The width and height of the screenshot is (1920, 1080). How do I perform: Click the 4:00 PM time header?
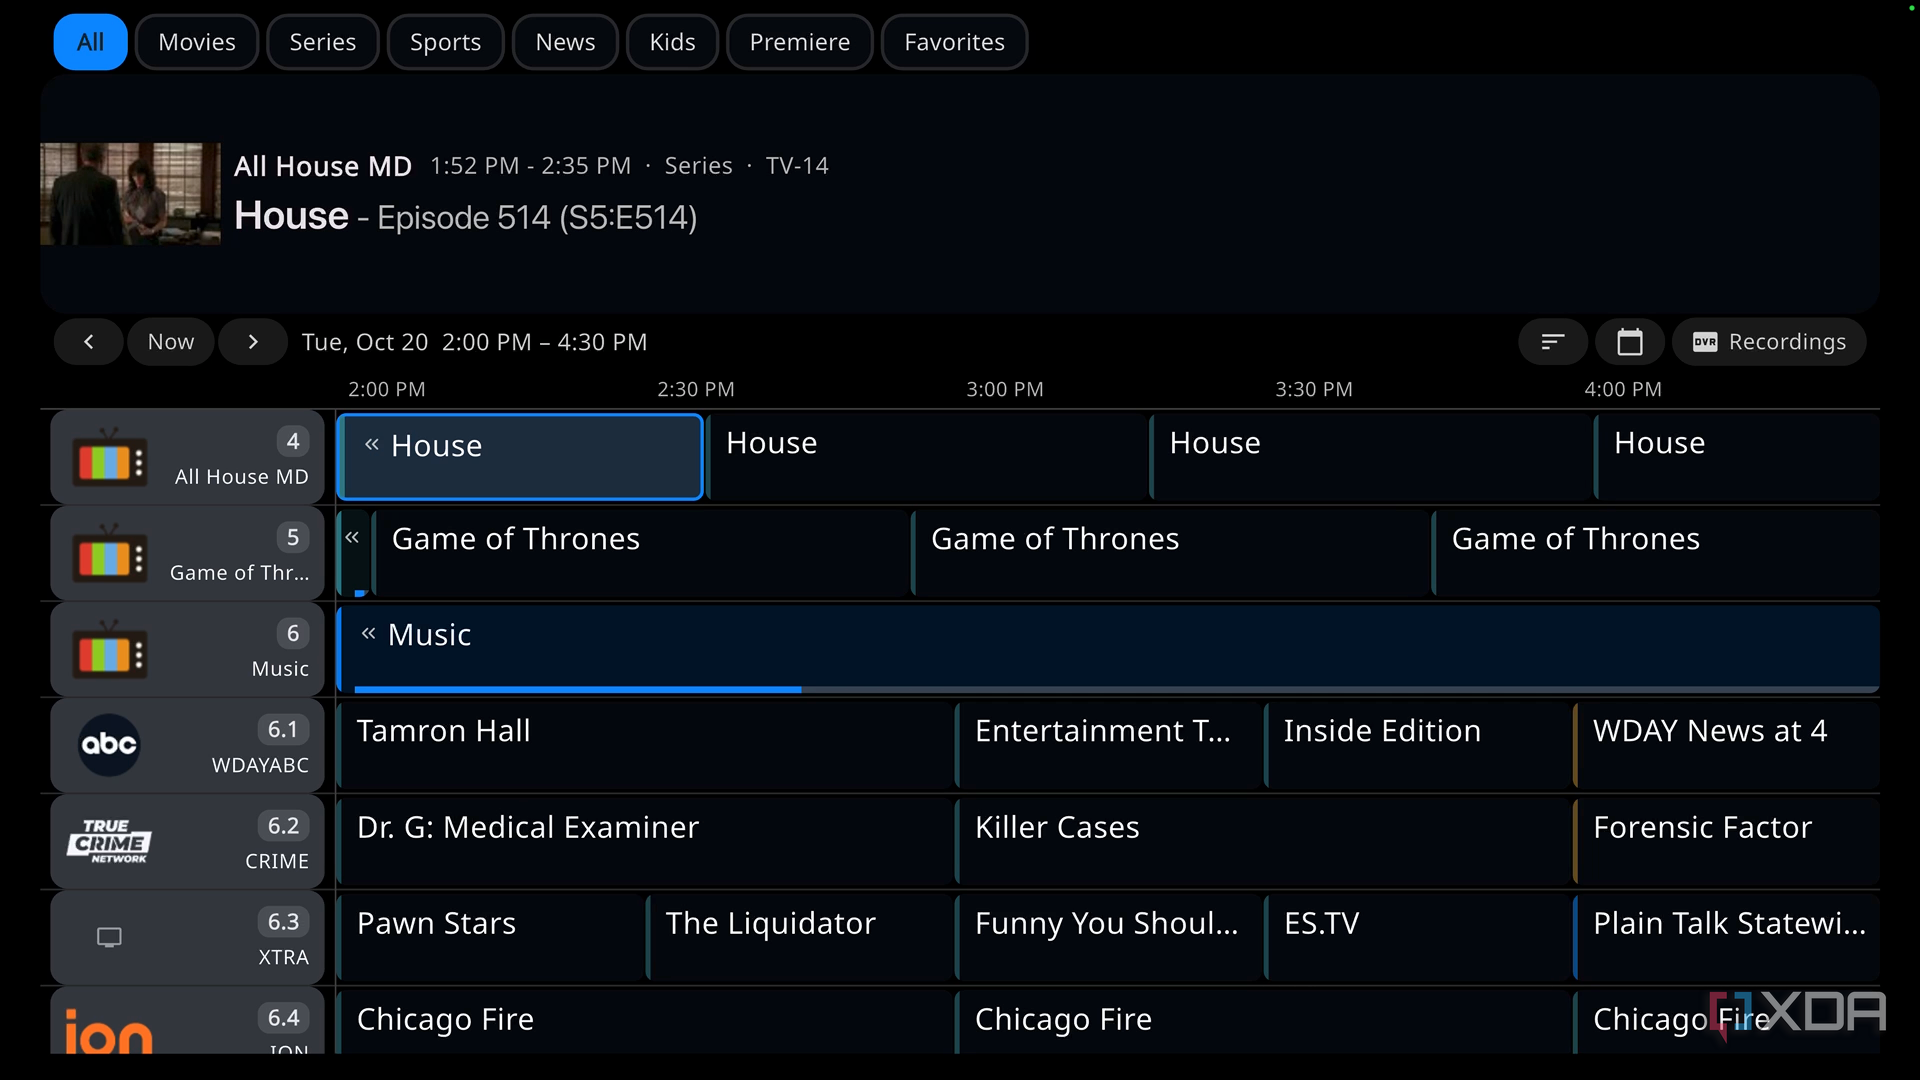pyautogui.click(x=1622, y=389)
